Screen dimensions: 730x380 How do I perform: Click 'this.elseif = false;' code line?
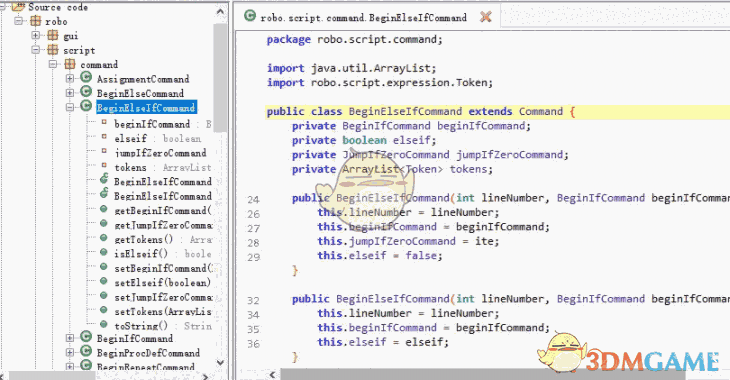pyautogui.click(x=380, y=256)
